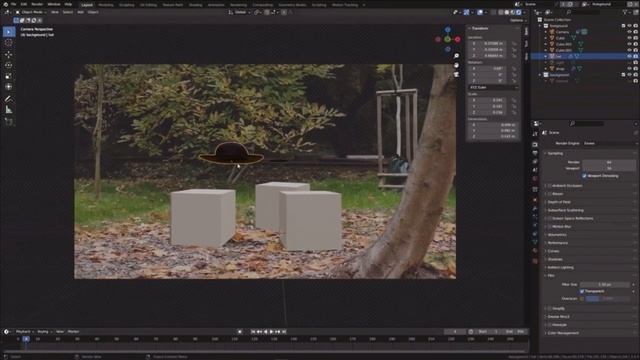Select the Select Box tool

(x=9, y=32)
